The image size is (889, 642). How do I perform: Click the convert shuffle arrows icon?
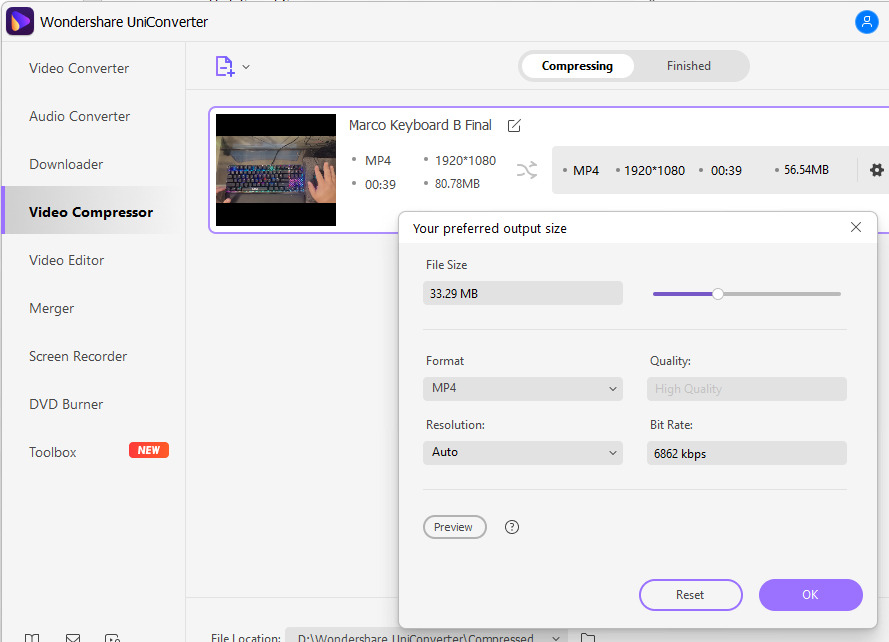[527, 170]
